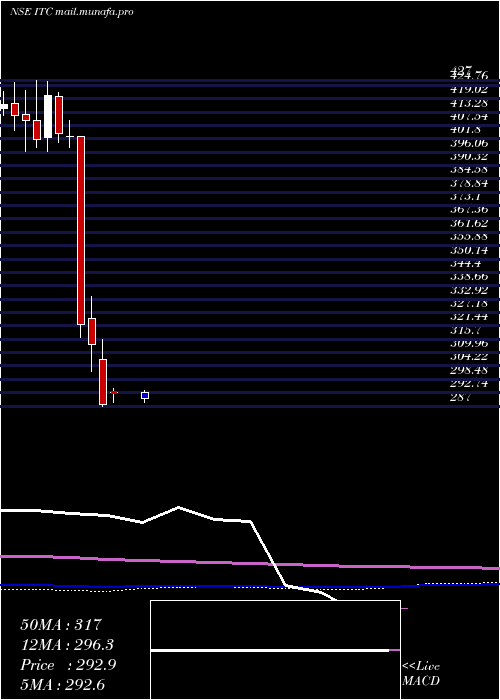Click the 298.48 price axis label
Viewport: 500px width, 700px height.
(468, 370)
